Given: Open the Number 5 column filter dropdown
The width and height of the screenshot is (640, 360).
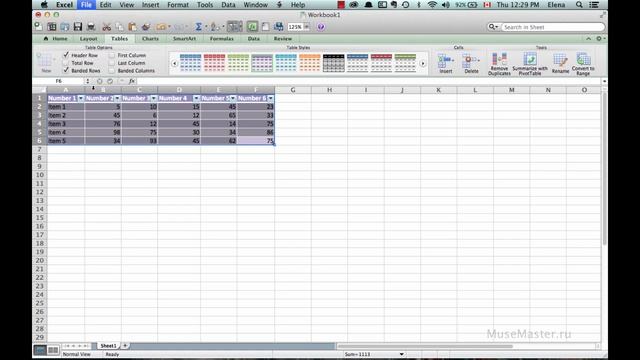Looking at the screenshot, I should pos(233,98).
